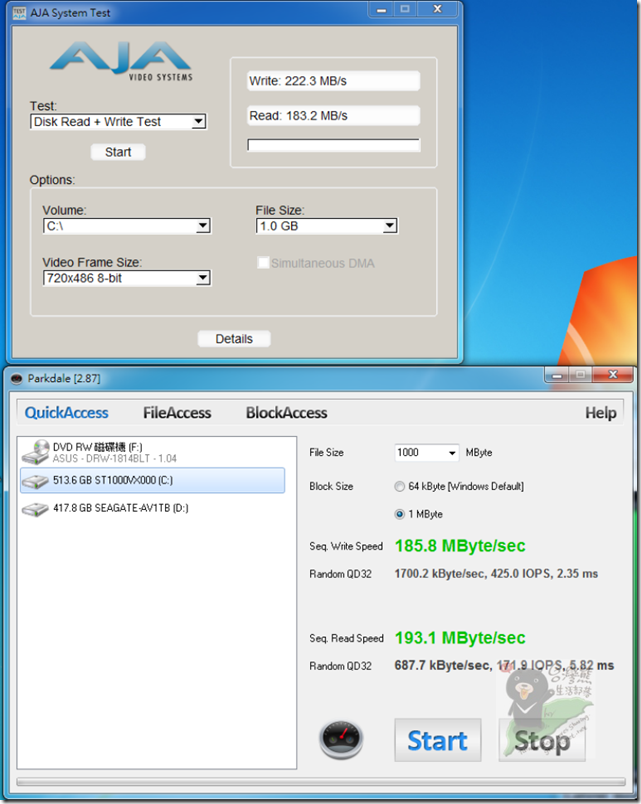The width and height of the screenshot is (641, 804).
Task: Switch to the BlockAccess tab
Action: [286, 413]
